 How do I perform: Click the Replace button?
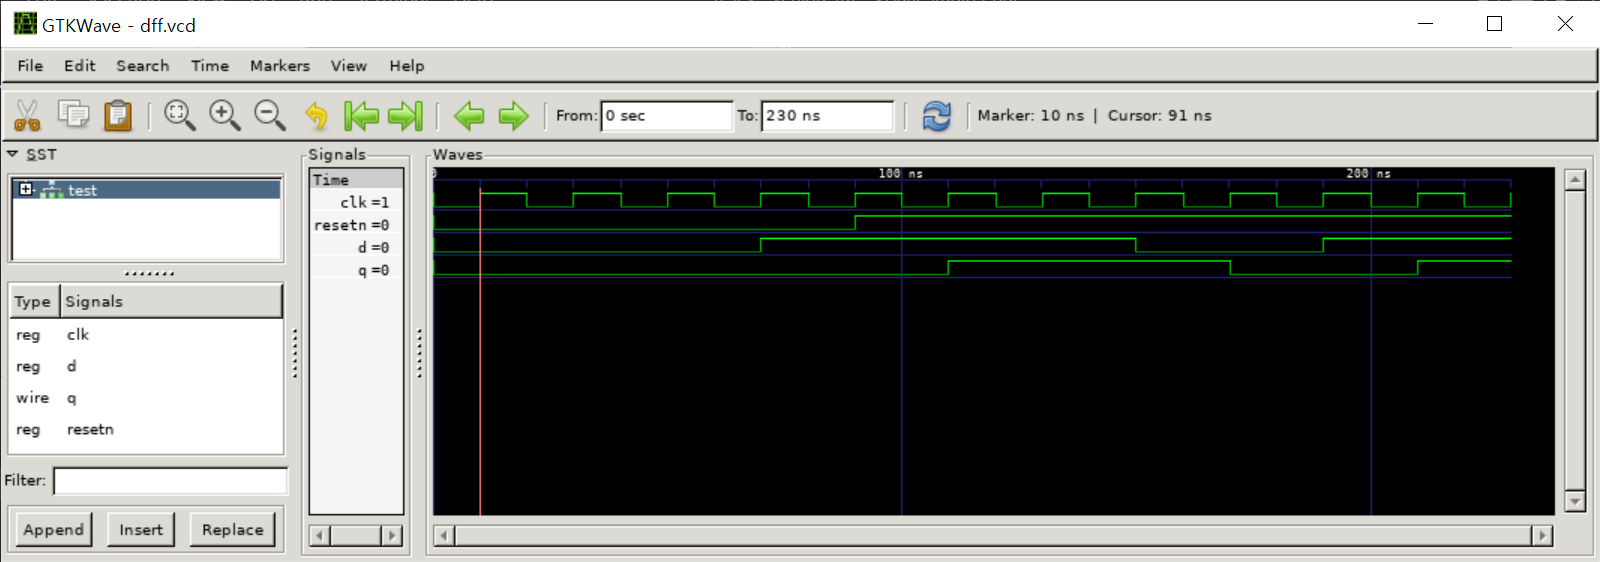click(233, 529)
